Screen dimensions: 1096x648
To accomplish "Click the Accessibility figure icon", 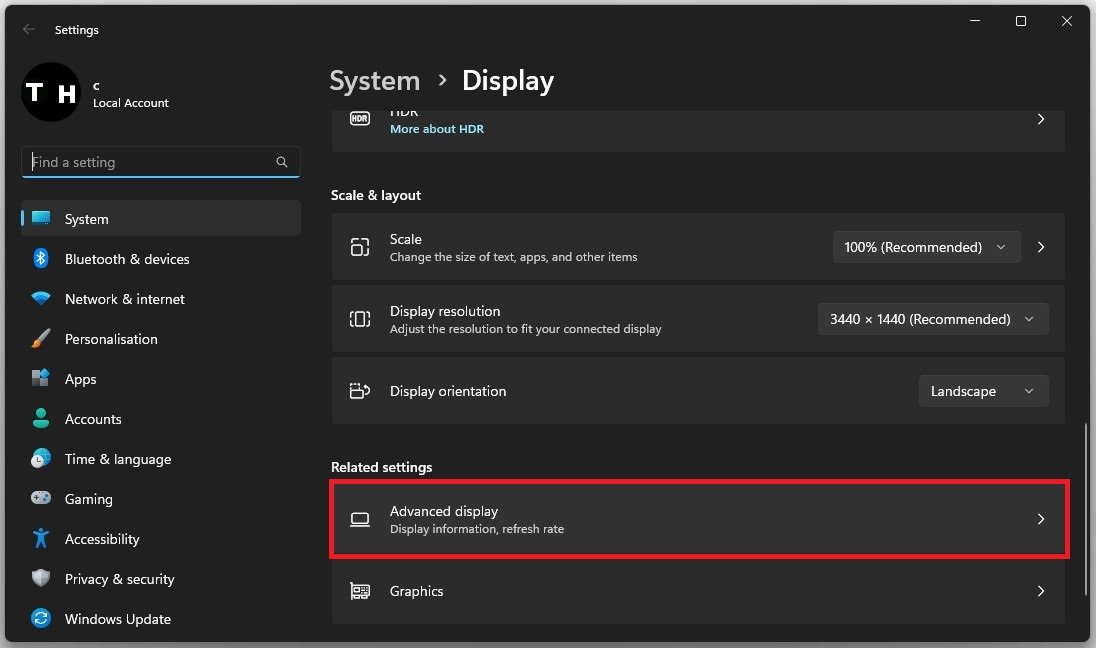I will [41, 539].
